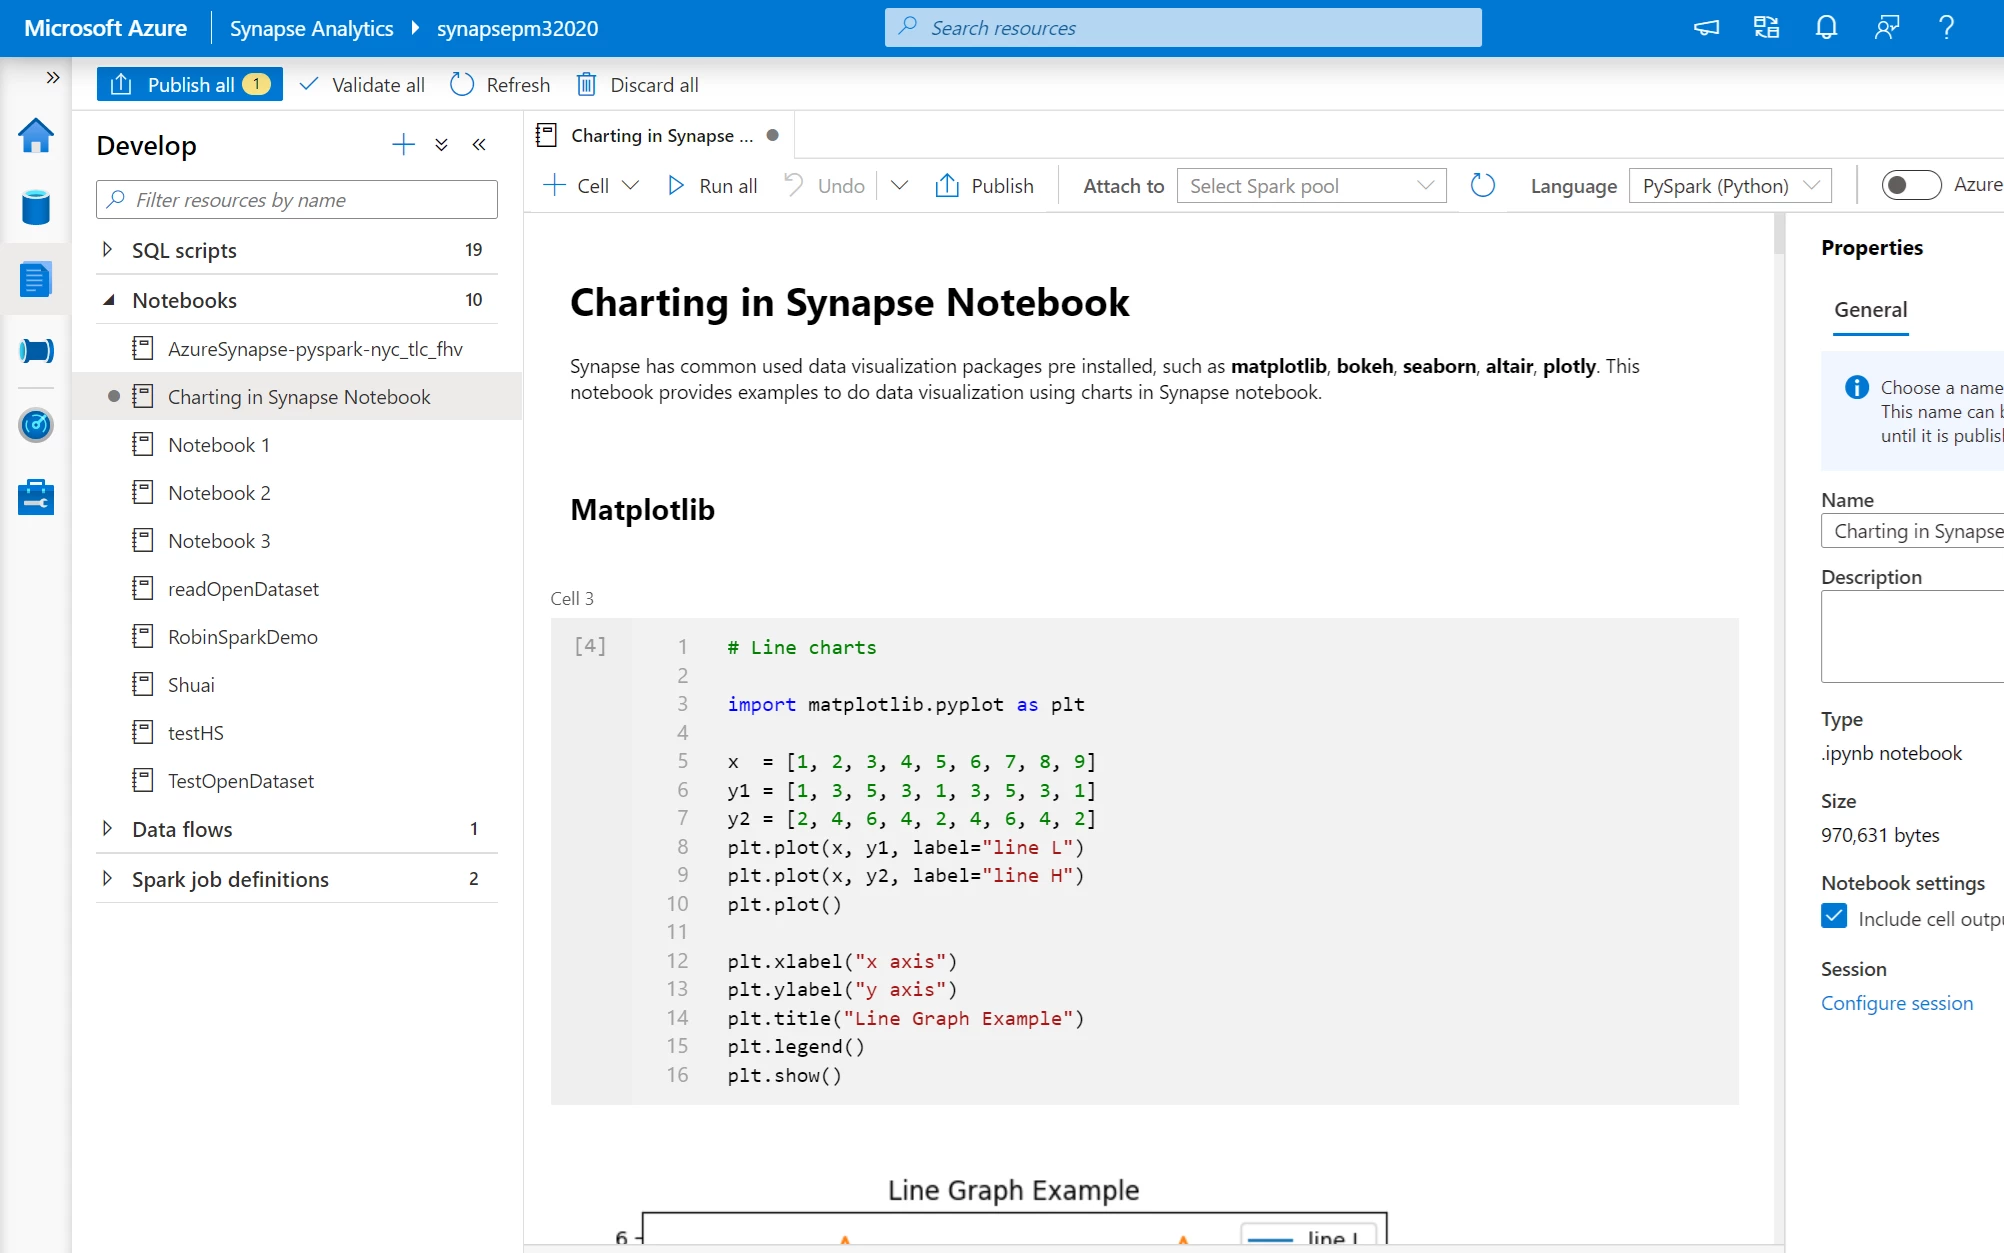The width and height of the screenshot is (2004, 1253).
Task: Open the Select Spark pool dropdown
Action: click(1310, 185)
